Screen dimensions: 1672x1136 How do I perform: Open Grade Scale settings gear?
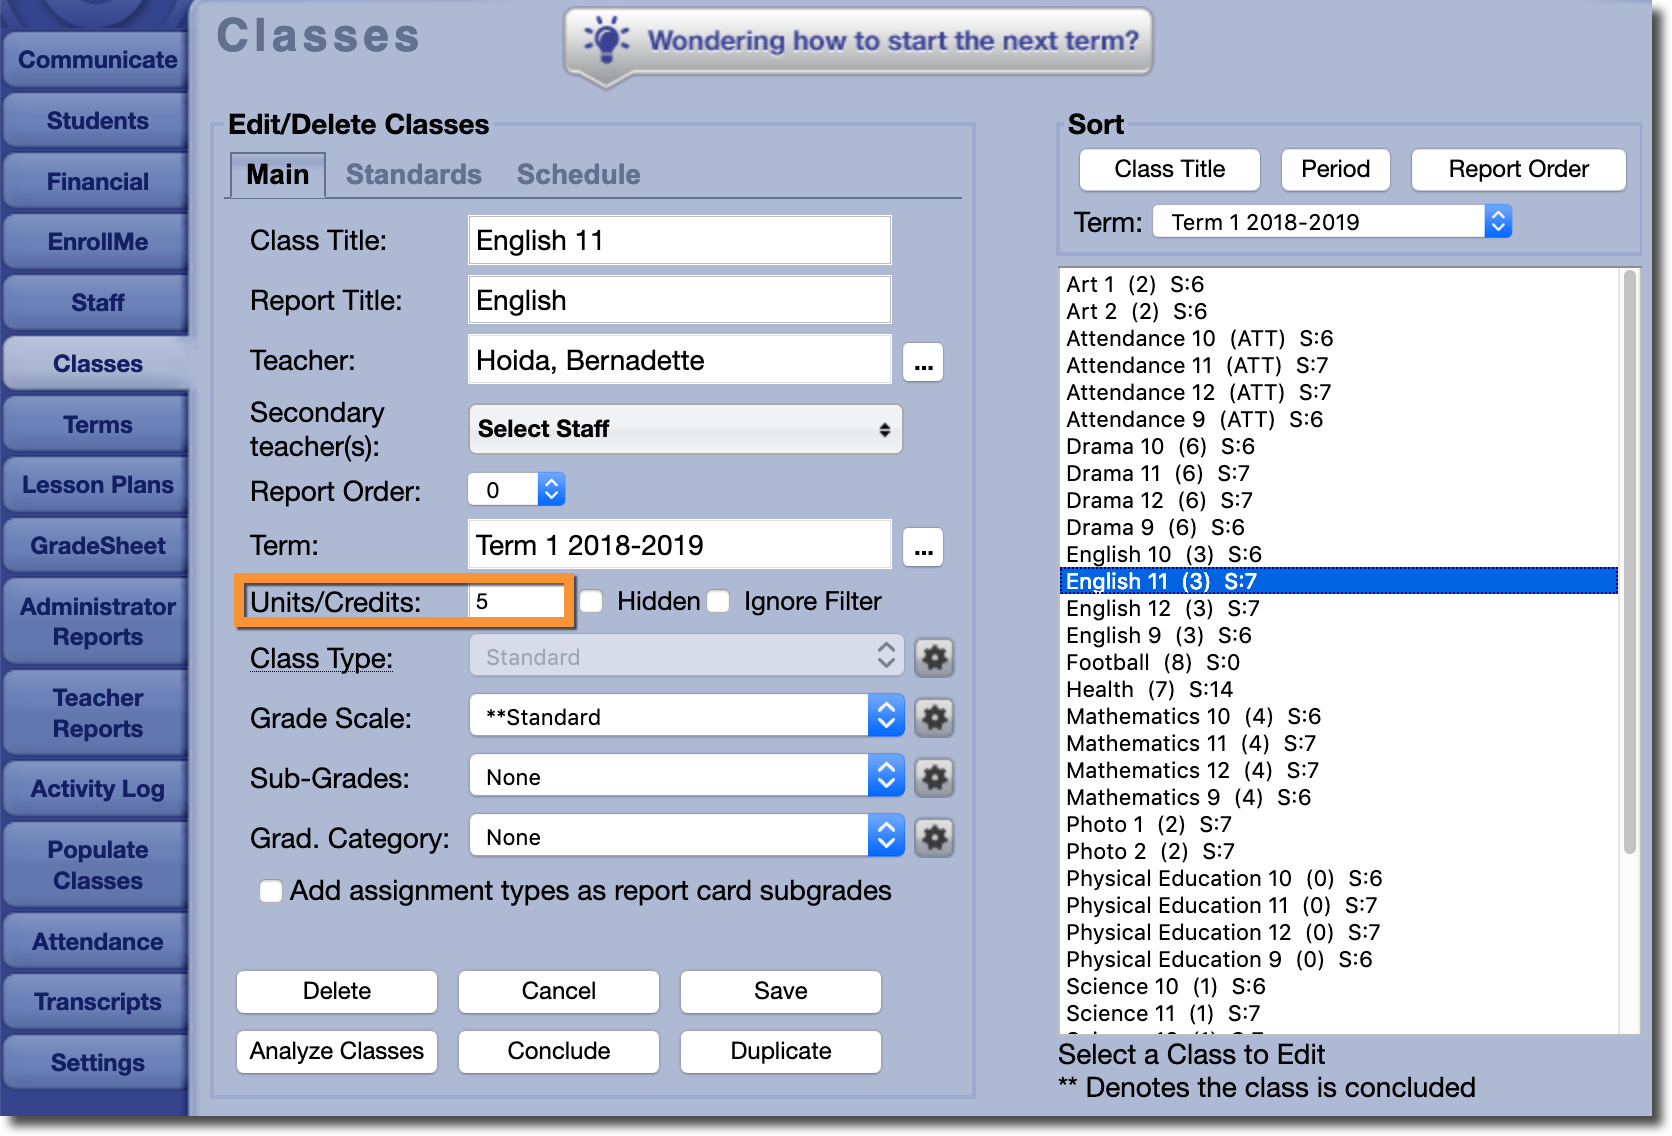(934, 718)
